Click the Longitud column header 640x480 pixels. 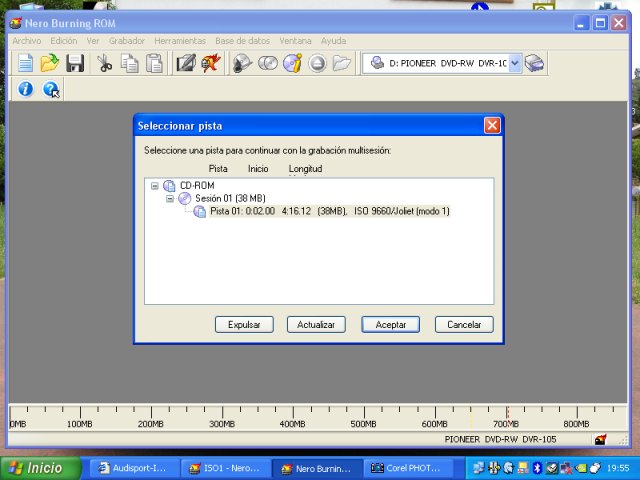305,169
